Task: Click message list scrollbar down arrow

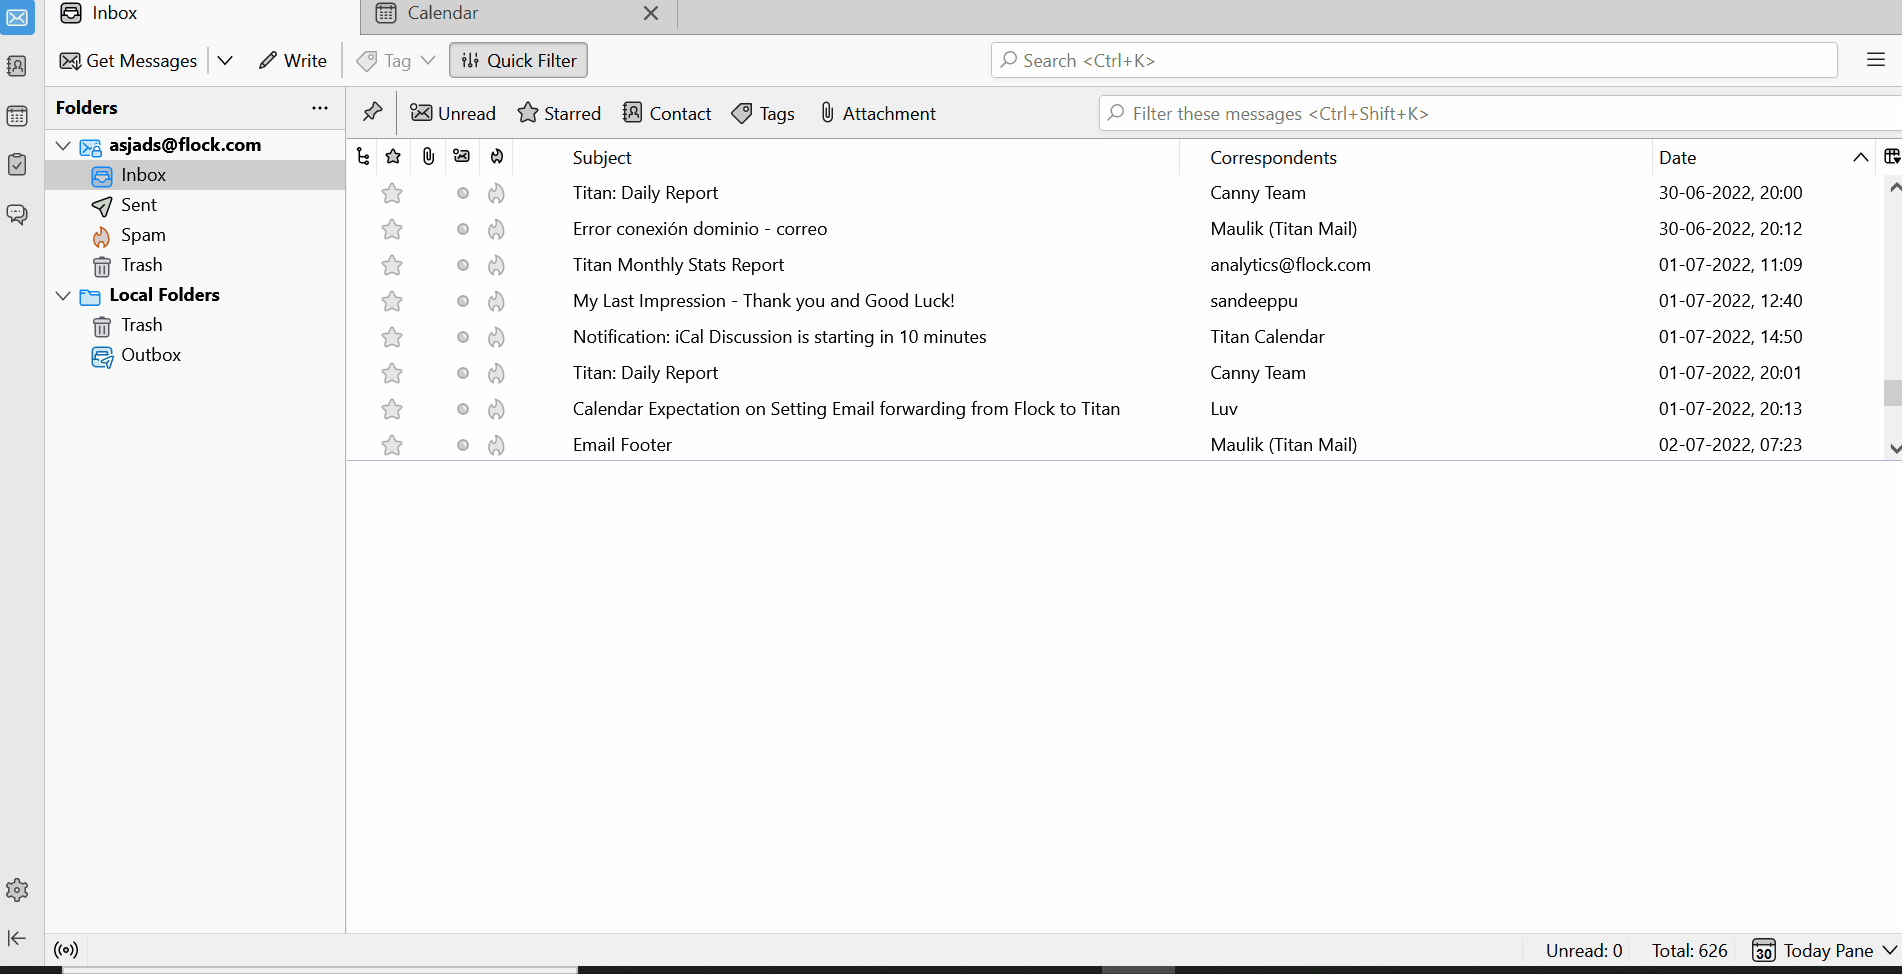Action: [1893, 449]
